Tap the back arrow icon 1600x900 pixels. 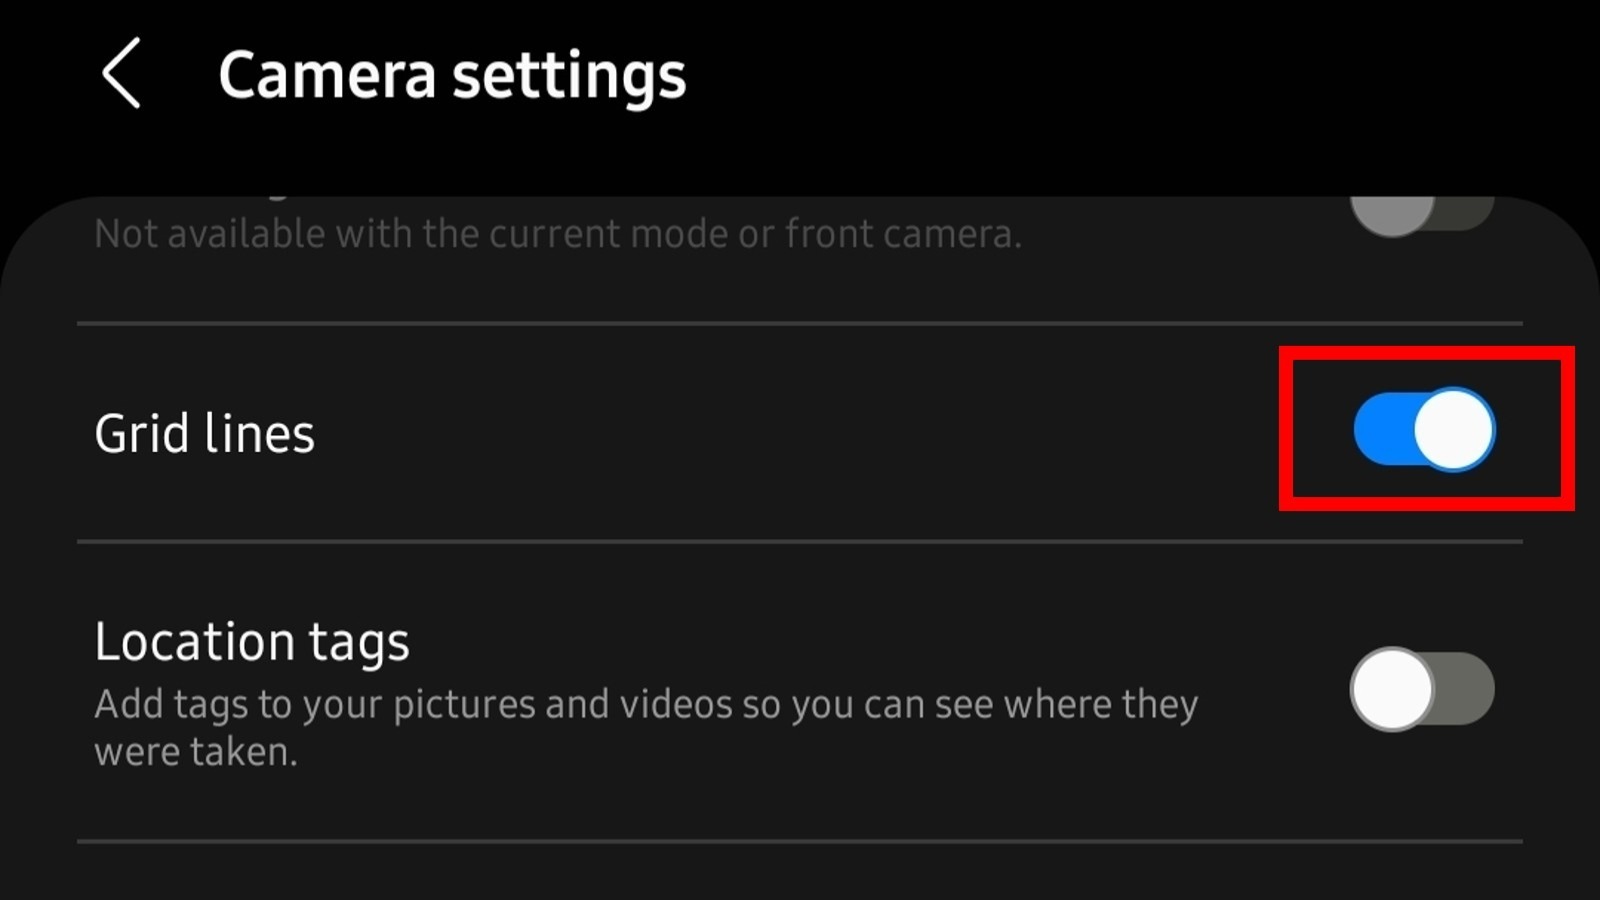122,74
